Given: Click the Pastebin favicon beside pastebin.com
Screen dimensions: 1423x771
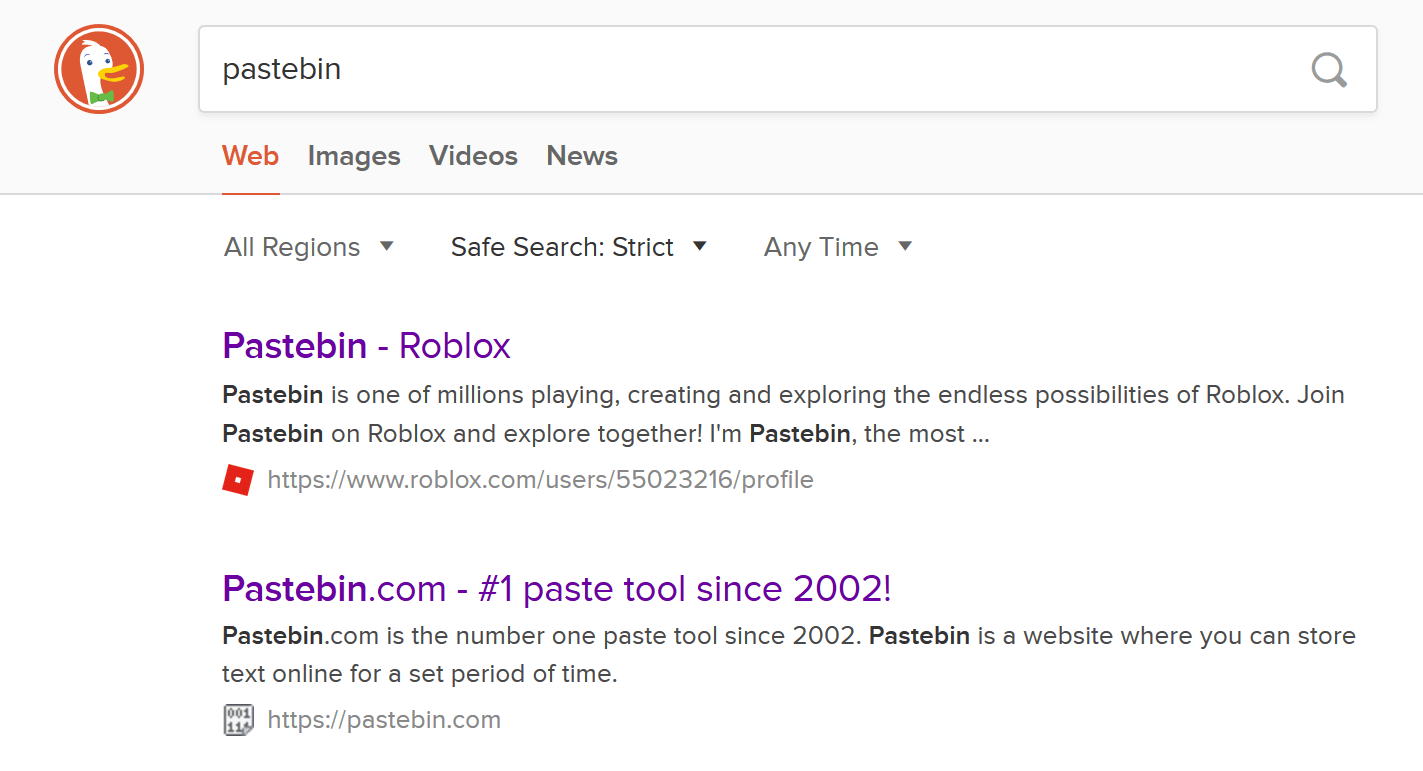Looking at the screenshot, I should tap(238, 719).
